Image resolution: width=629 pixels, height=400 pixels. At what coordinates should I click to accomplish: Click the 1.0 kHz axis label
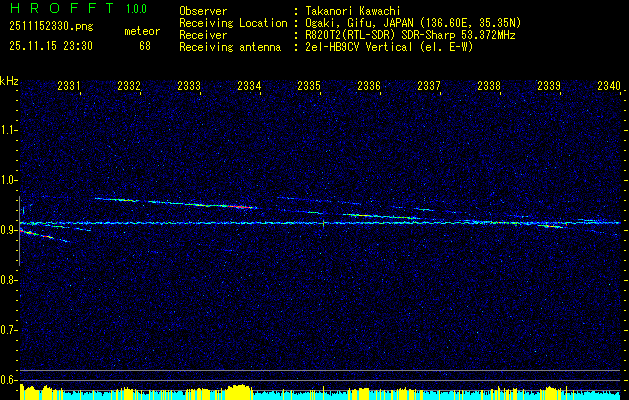click(8, 180)
